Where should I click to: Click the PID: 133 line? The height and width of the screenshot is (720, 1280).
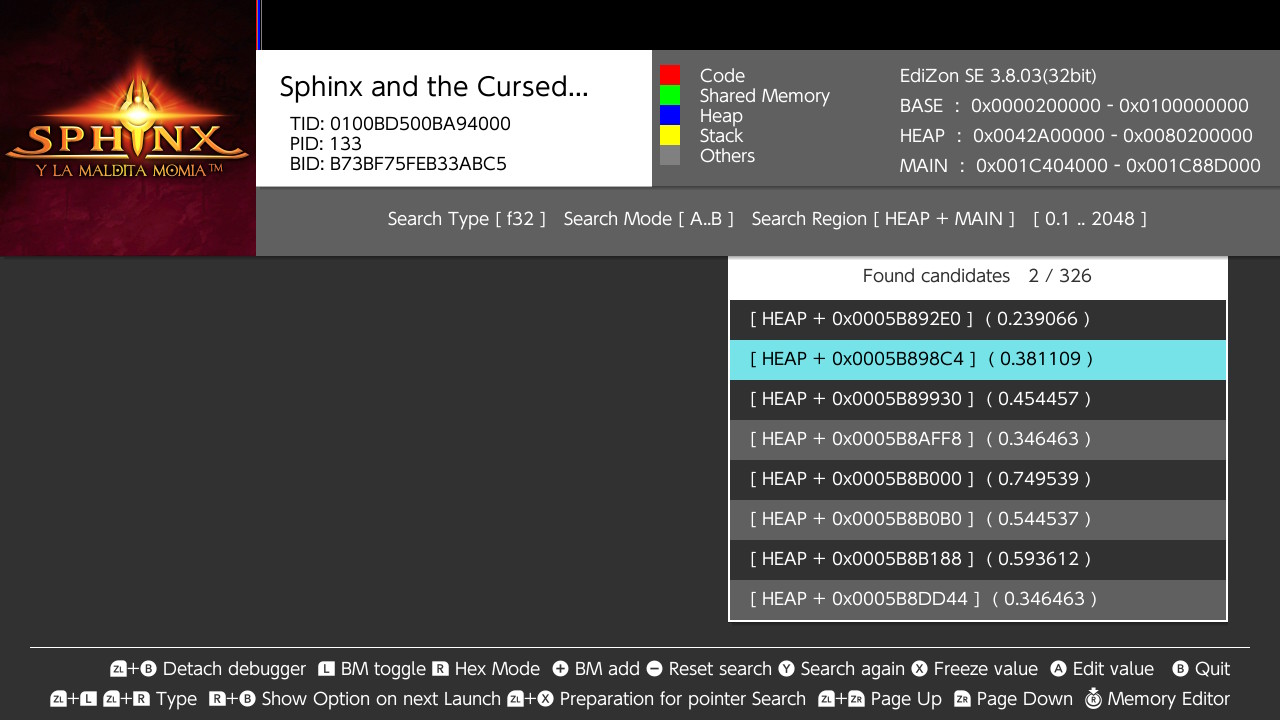326,144
